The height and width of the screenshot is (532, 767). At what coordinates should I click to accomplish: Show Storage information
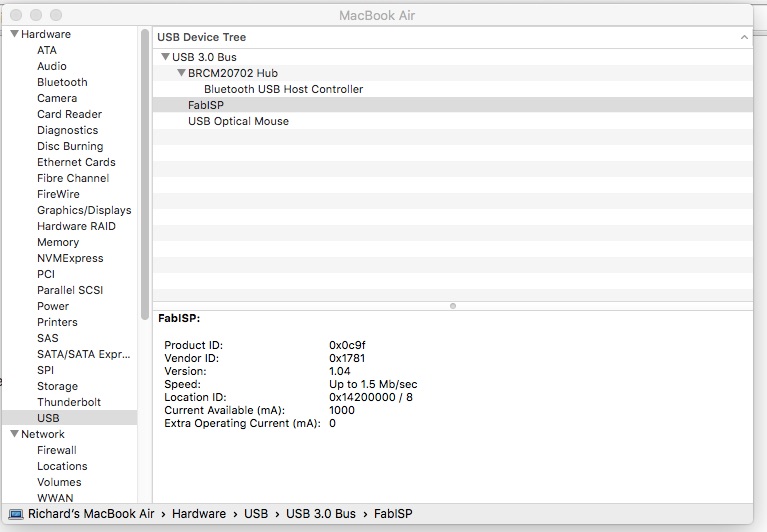point(57,386)
